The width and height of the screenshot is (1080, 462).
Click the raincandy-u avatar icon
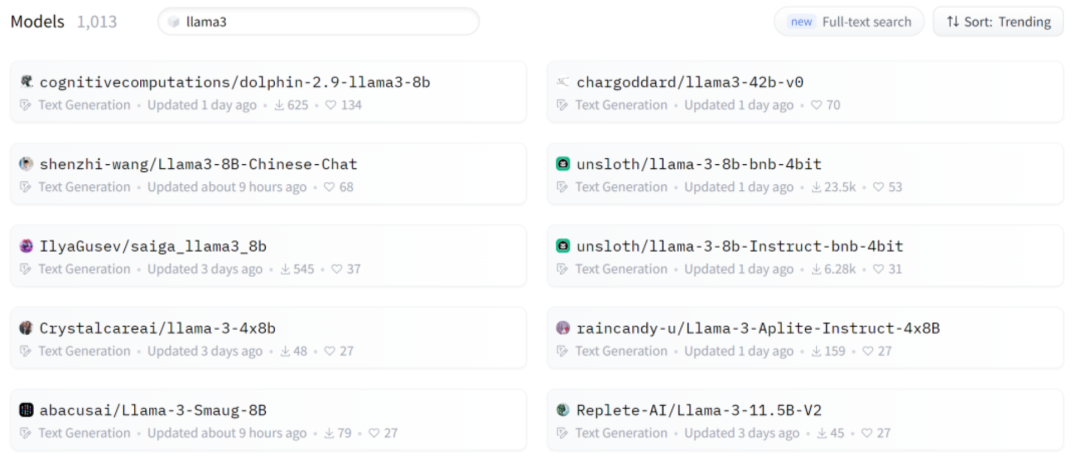point(563,328)
